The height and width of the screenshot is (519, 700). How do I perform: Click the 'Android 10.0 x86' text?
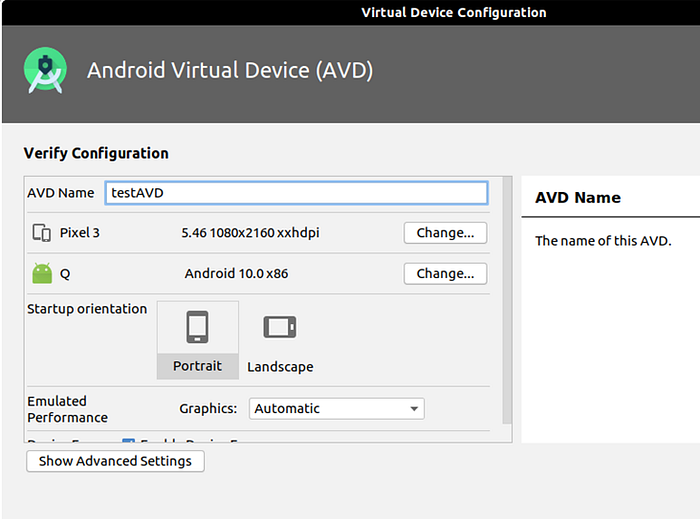236,274
